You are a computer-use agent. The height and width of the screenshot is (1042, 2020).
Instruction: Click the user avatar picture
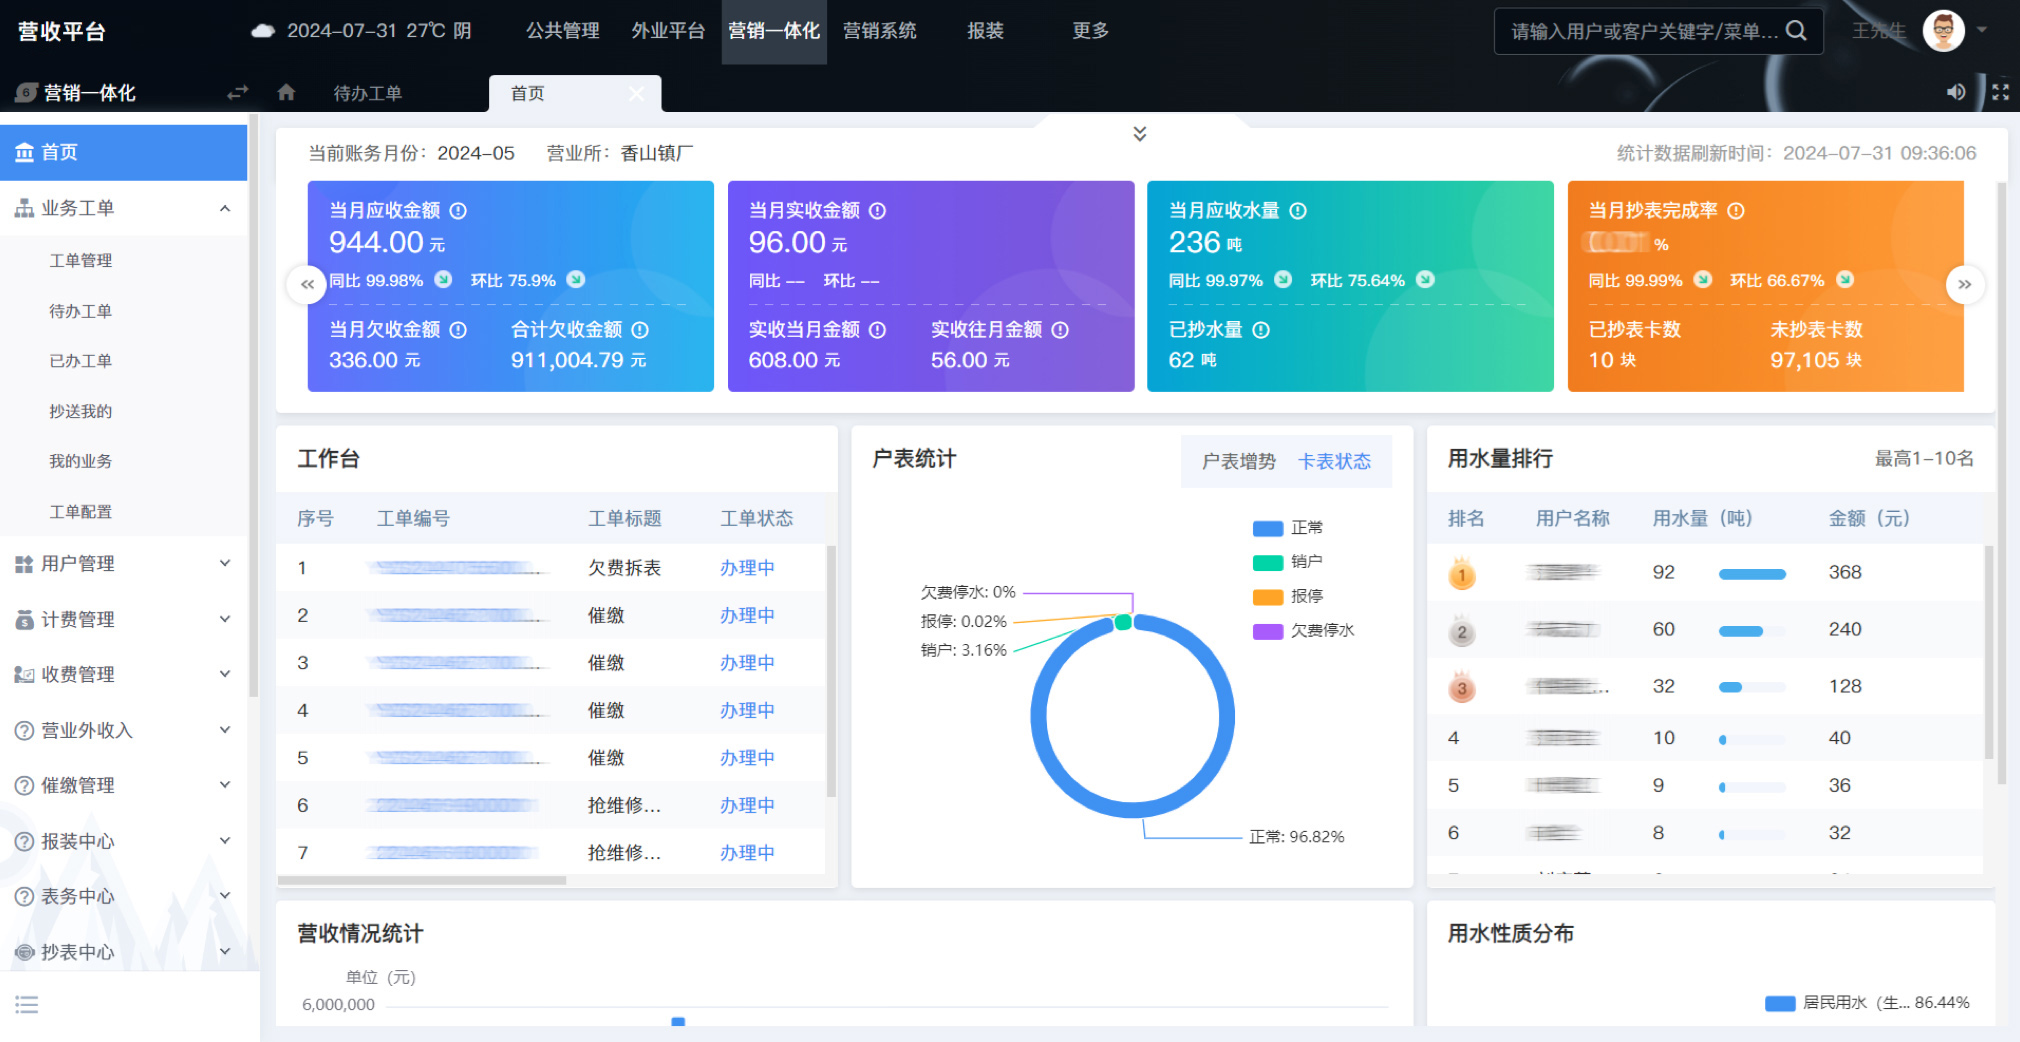tap(1943, 31)
